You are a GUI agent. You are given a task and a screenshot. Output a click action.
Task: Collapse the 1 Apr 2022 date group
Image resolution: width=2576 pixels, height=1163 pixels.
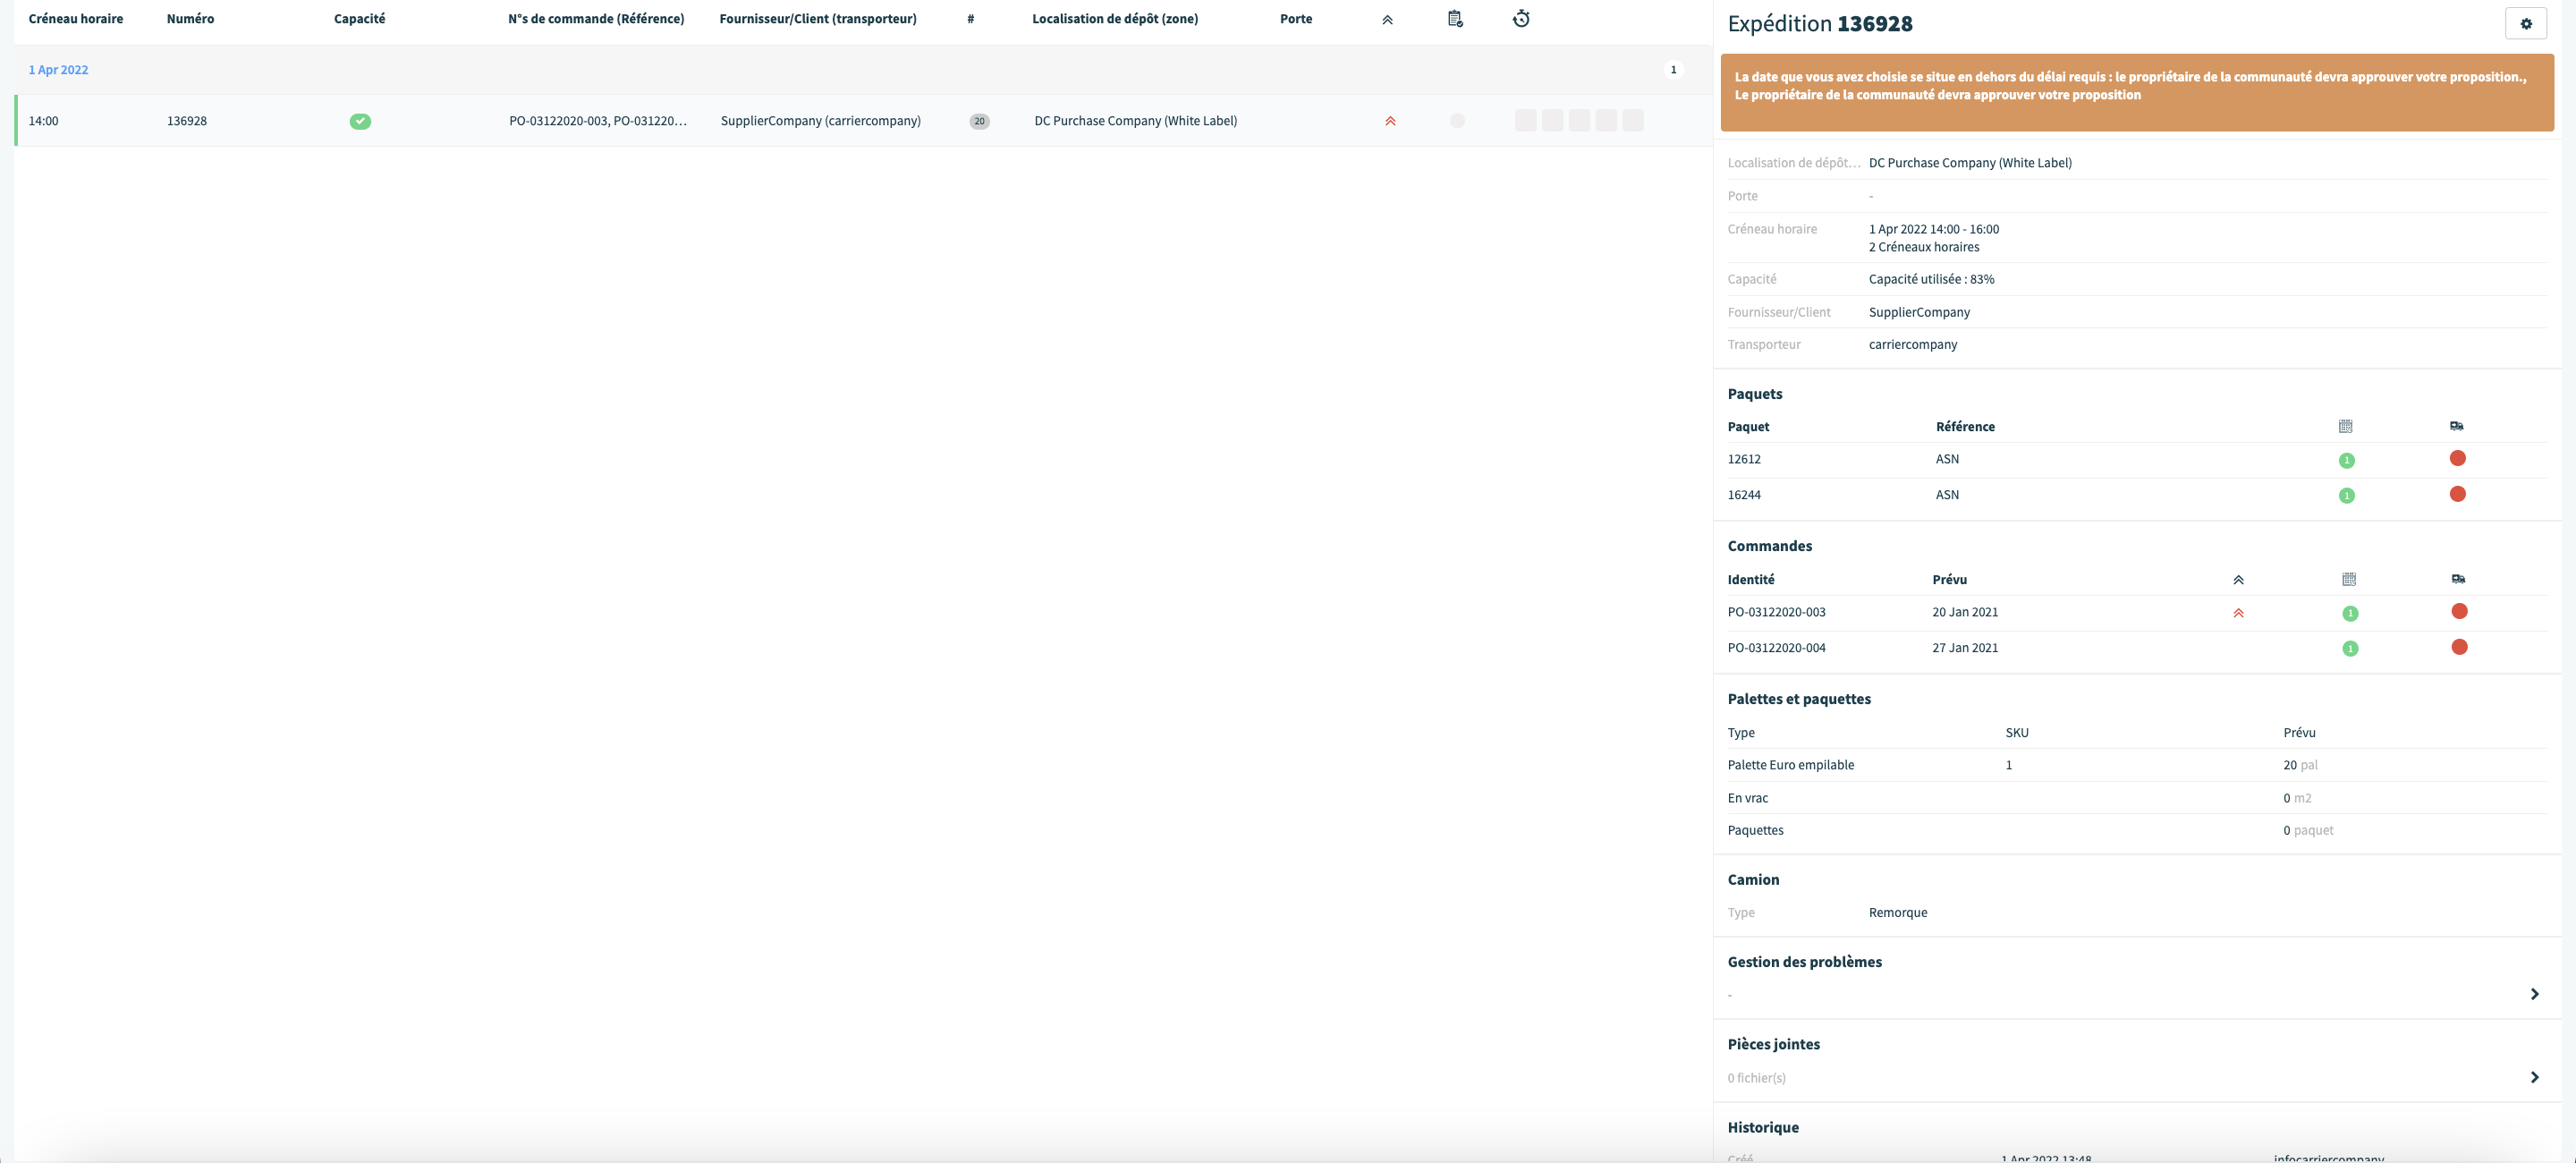point(58,70)
